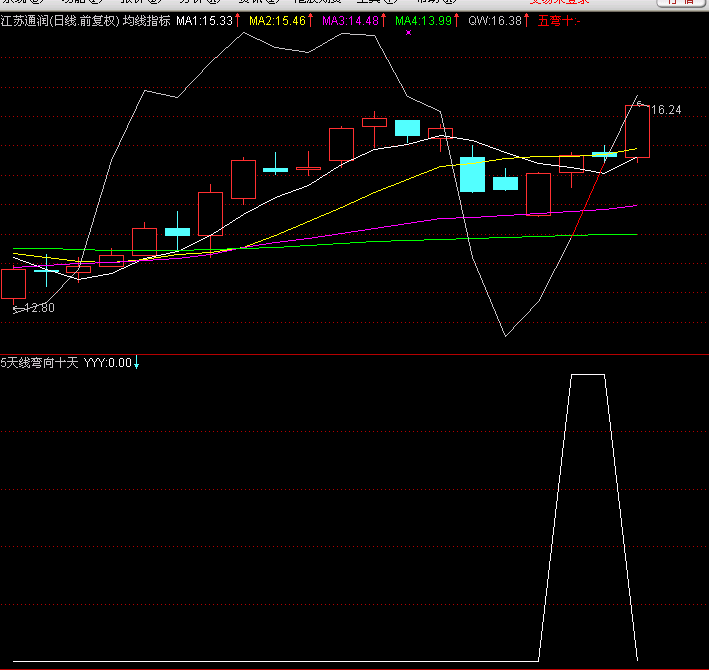Click the 均线指标 indicator name
Image resolution: width=709 pixels, height=670 pixels.
coord(146,20)
